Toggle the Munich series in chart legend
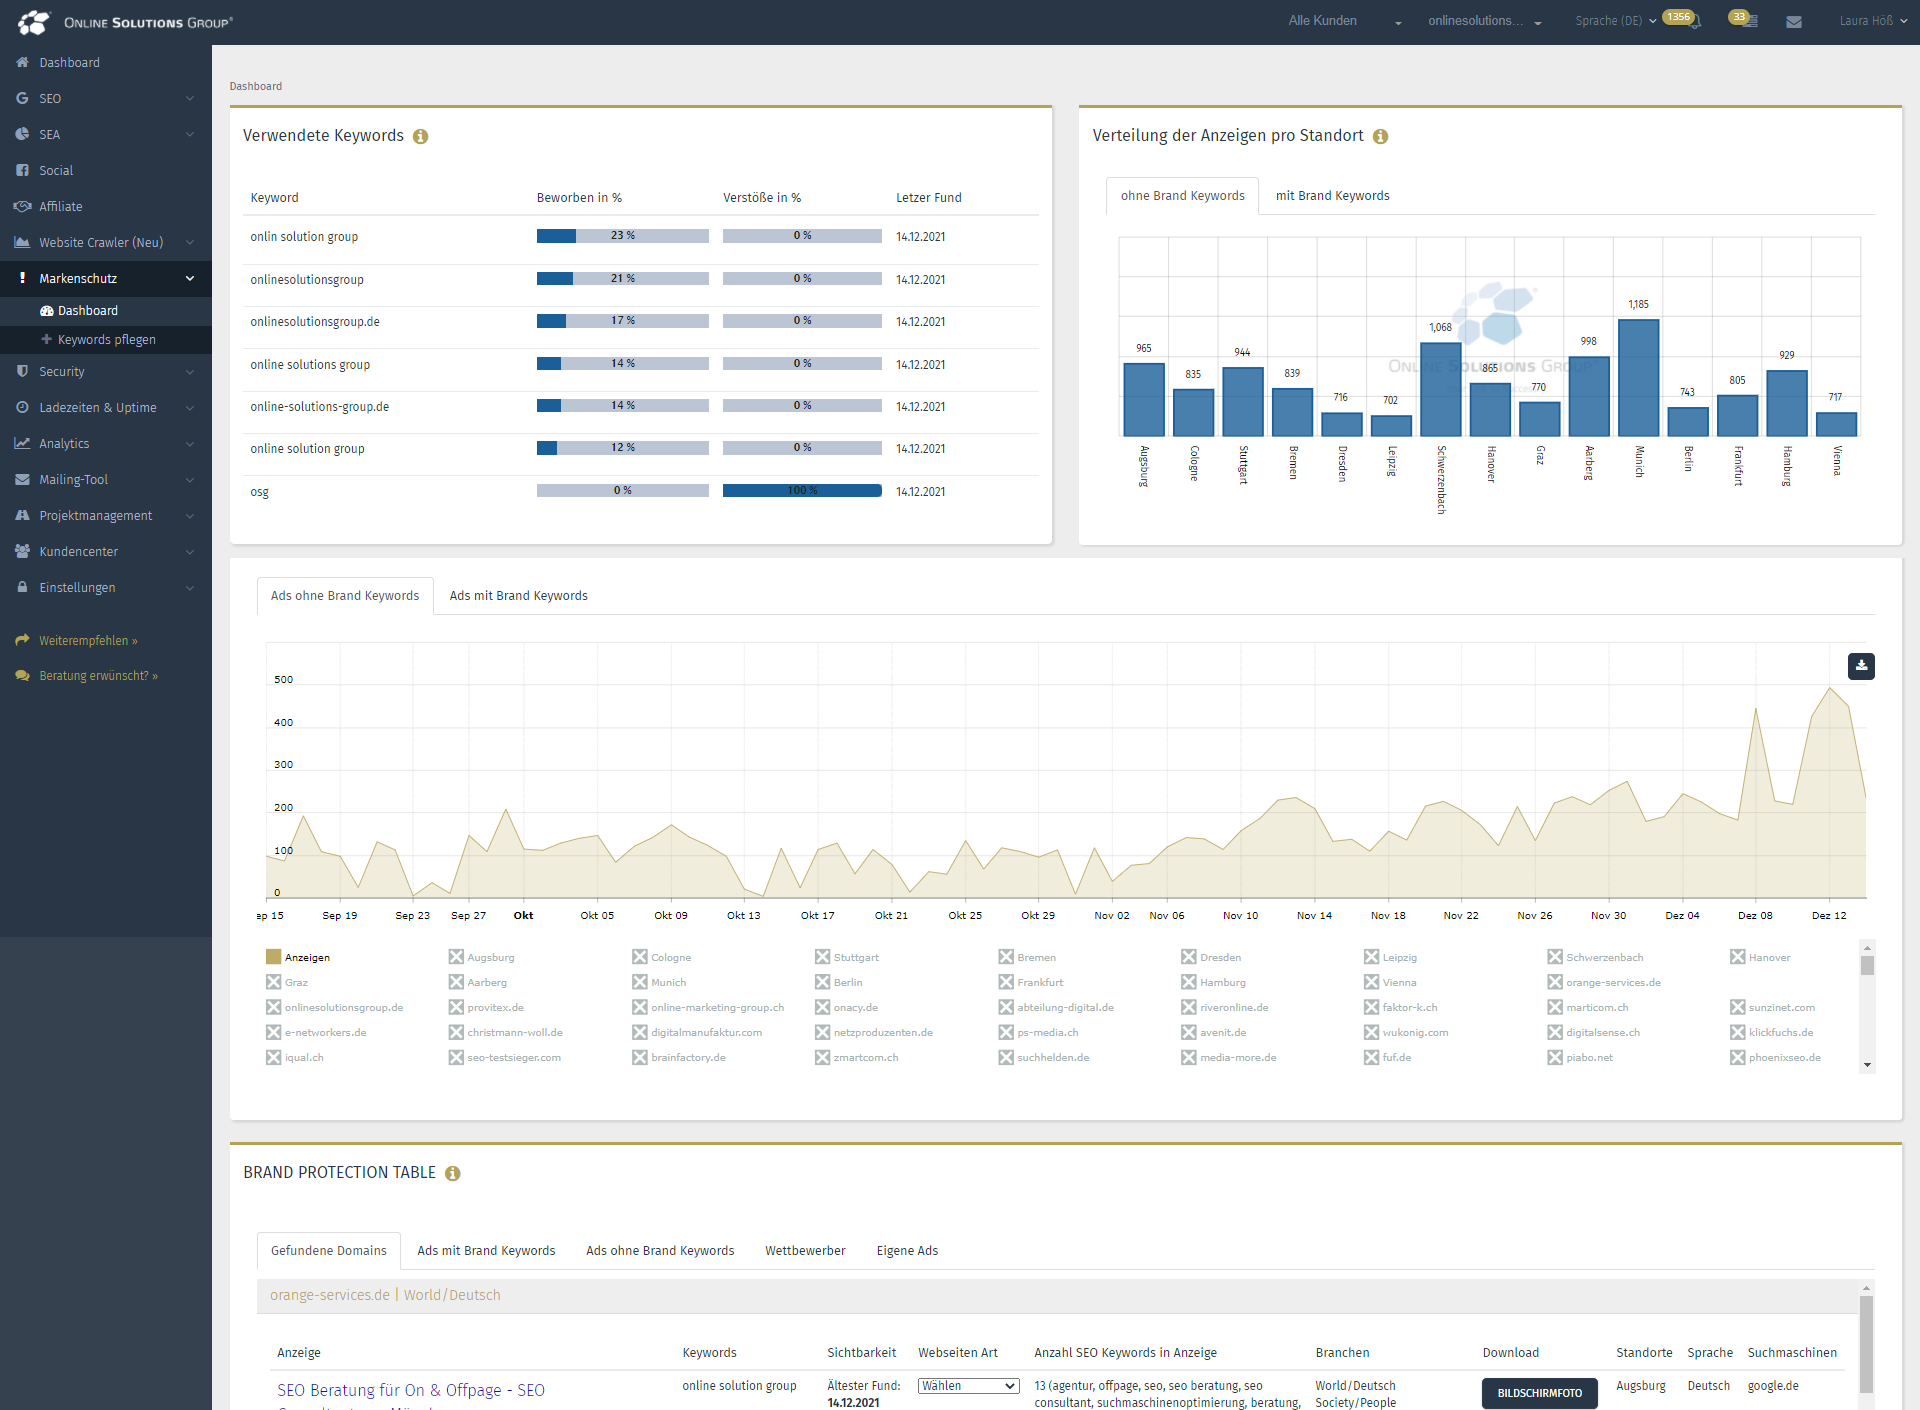The width and height of the screenshot is (1920, 1410). pos(640,982)
